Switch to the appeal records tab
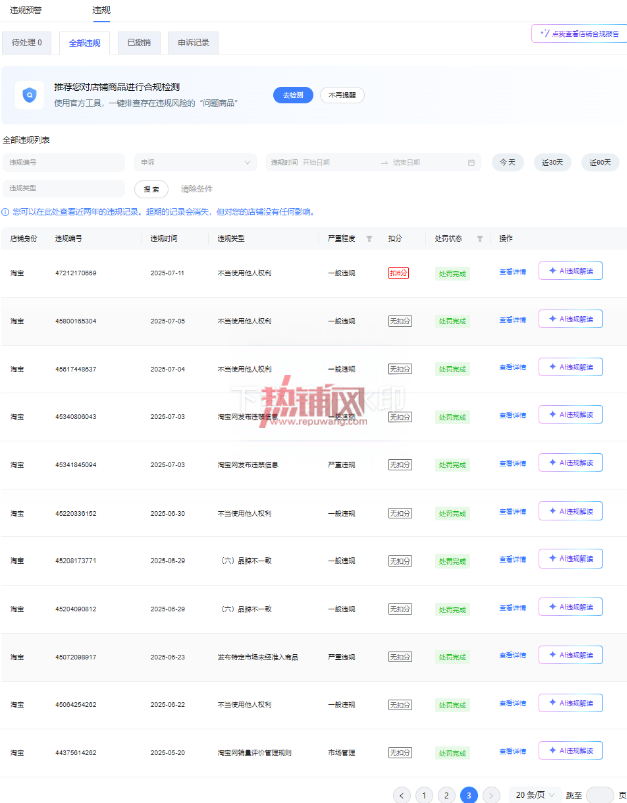The width and height of the screenshot is (627, 803). [193, 43]
